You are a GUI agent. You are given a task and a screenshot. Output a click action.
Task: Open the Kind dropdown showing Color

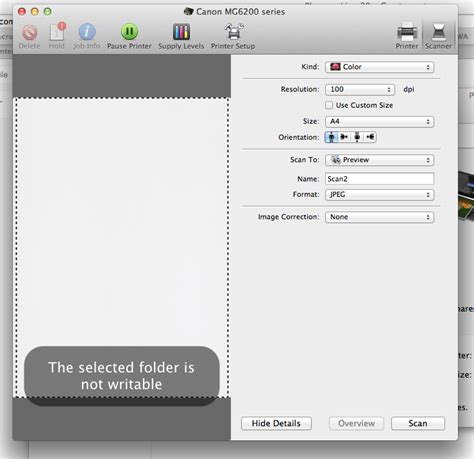pos(379,67)
